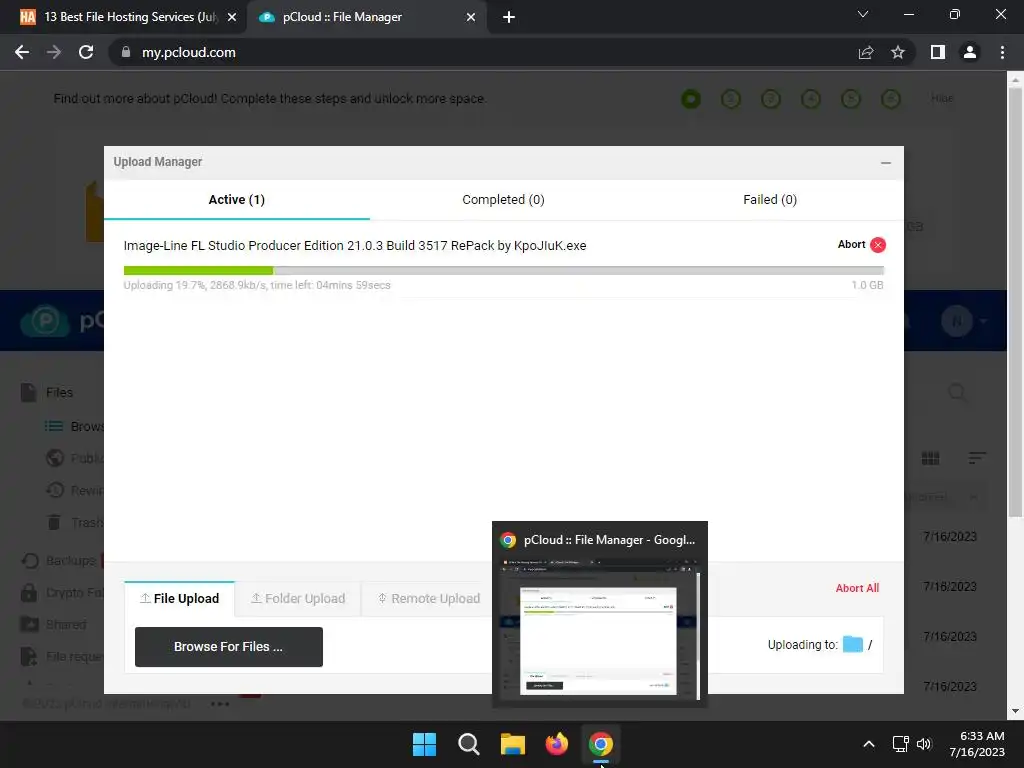Switch to the Completed (0) tab
Screen dimensions: 1024x768
point(503,200)
